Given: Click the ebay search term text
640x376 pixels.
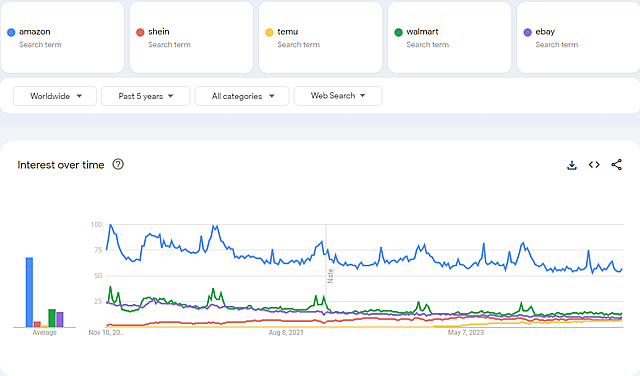Looking at the screenshot, I should pyautogui.click(x=545, y=31).
